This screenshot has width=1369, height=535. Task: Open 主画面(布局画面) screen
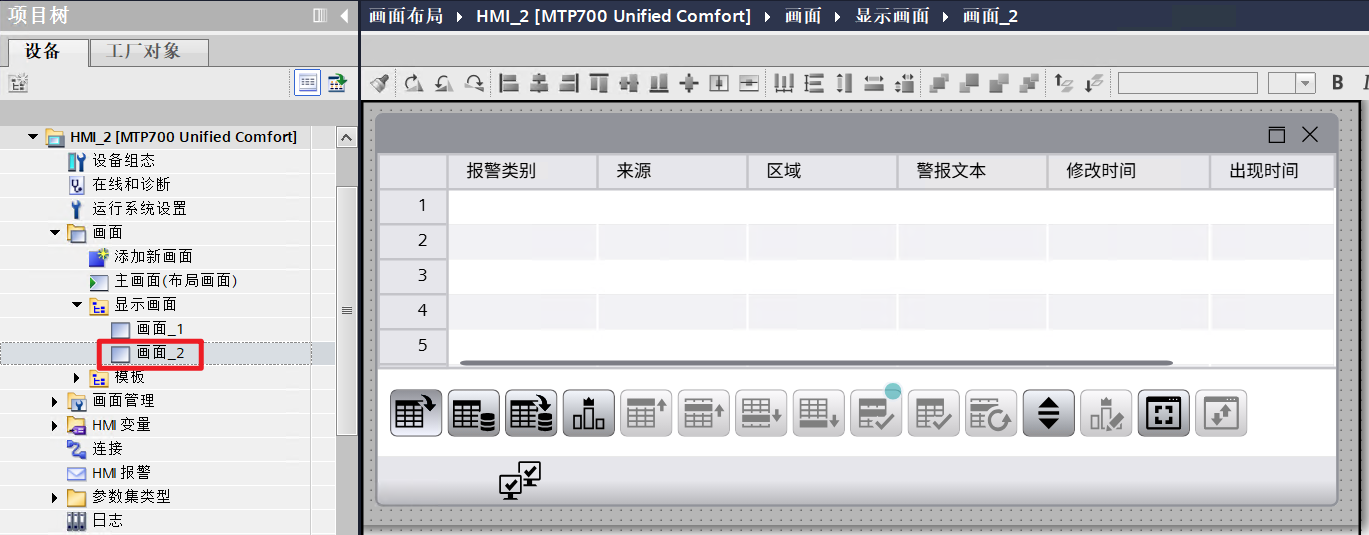pos(175,280)
